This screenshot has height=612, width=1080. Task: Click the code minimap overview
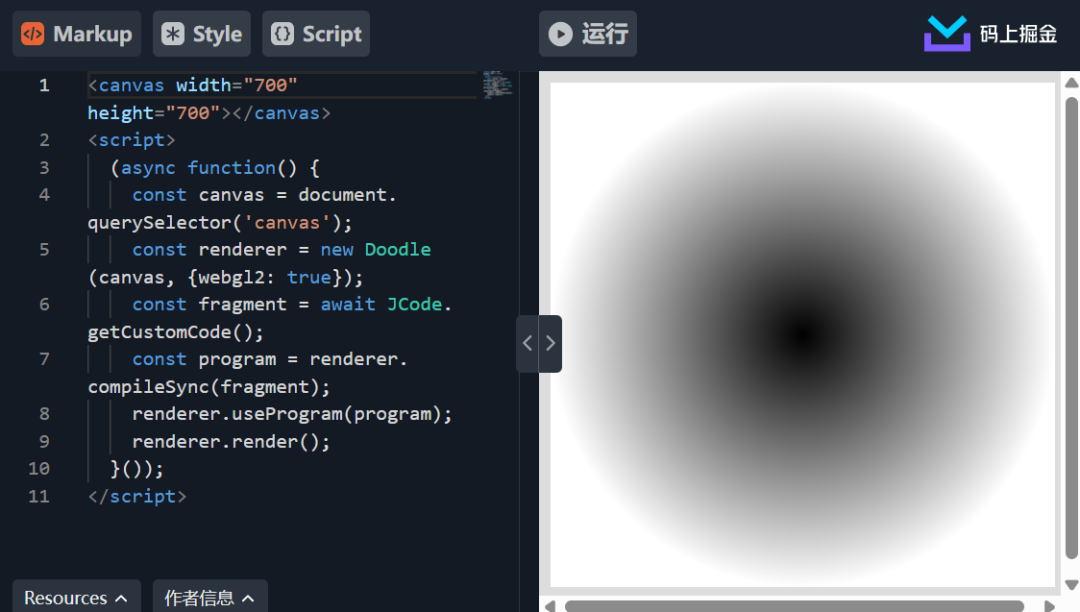point(497,85)
